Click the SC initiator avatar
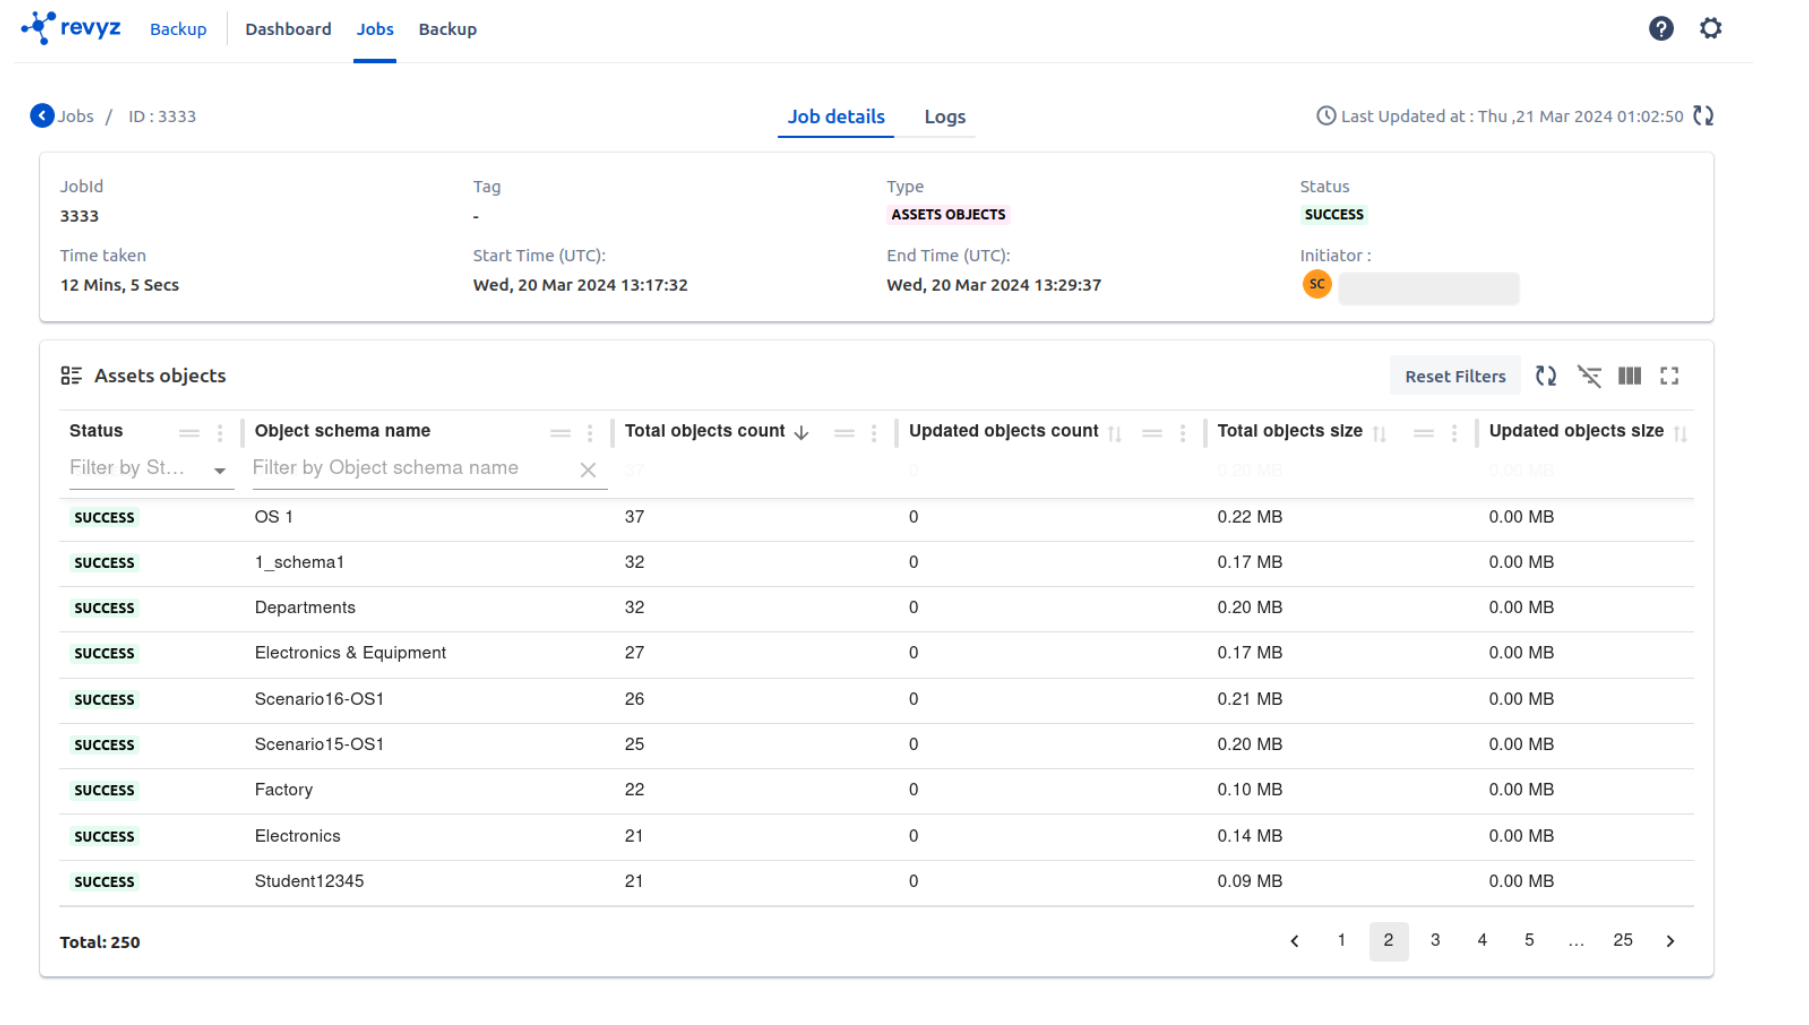 (x=1317, y=285)
